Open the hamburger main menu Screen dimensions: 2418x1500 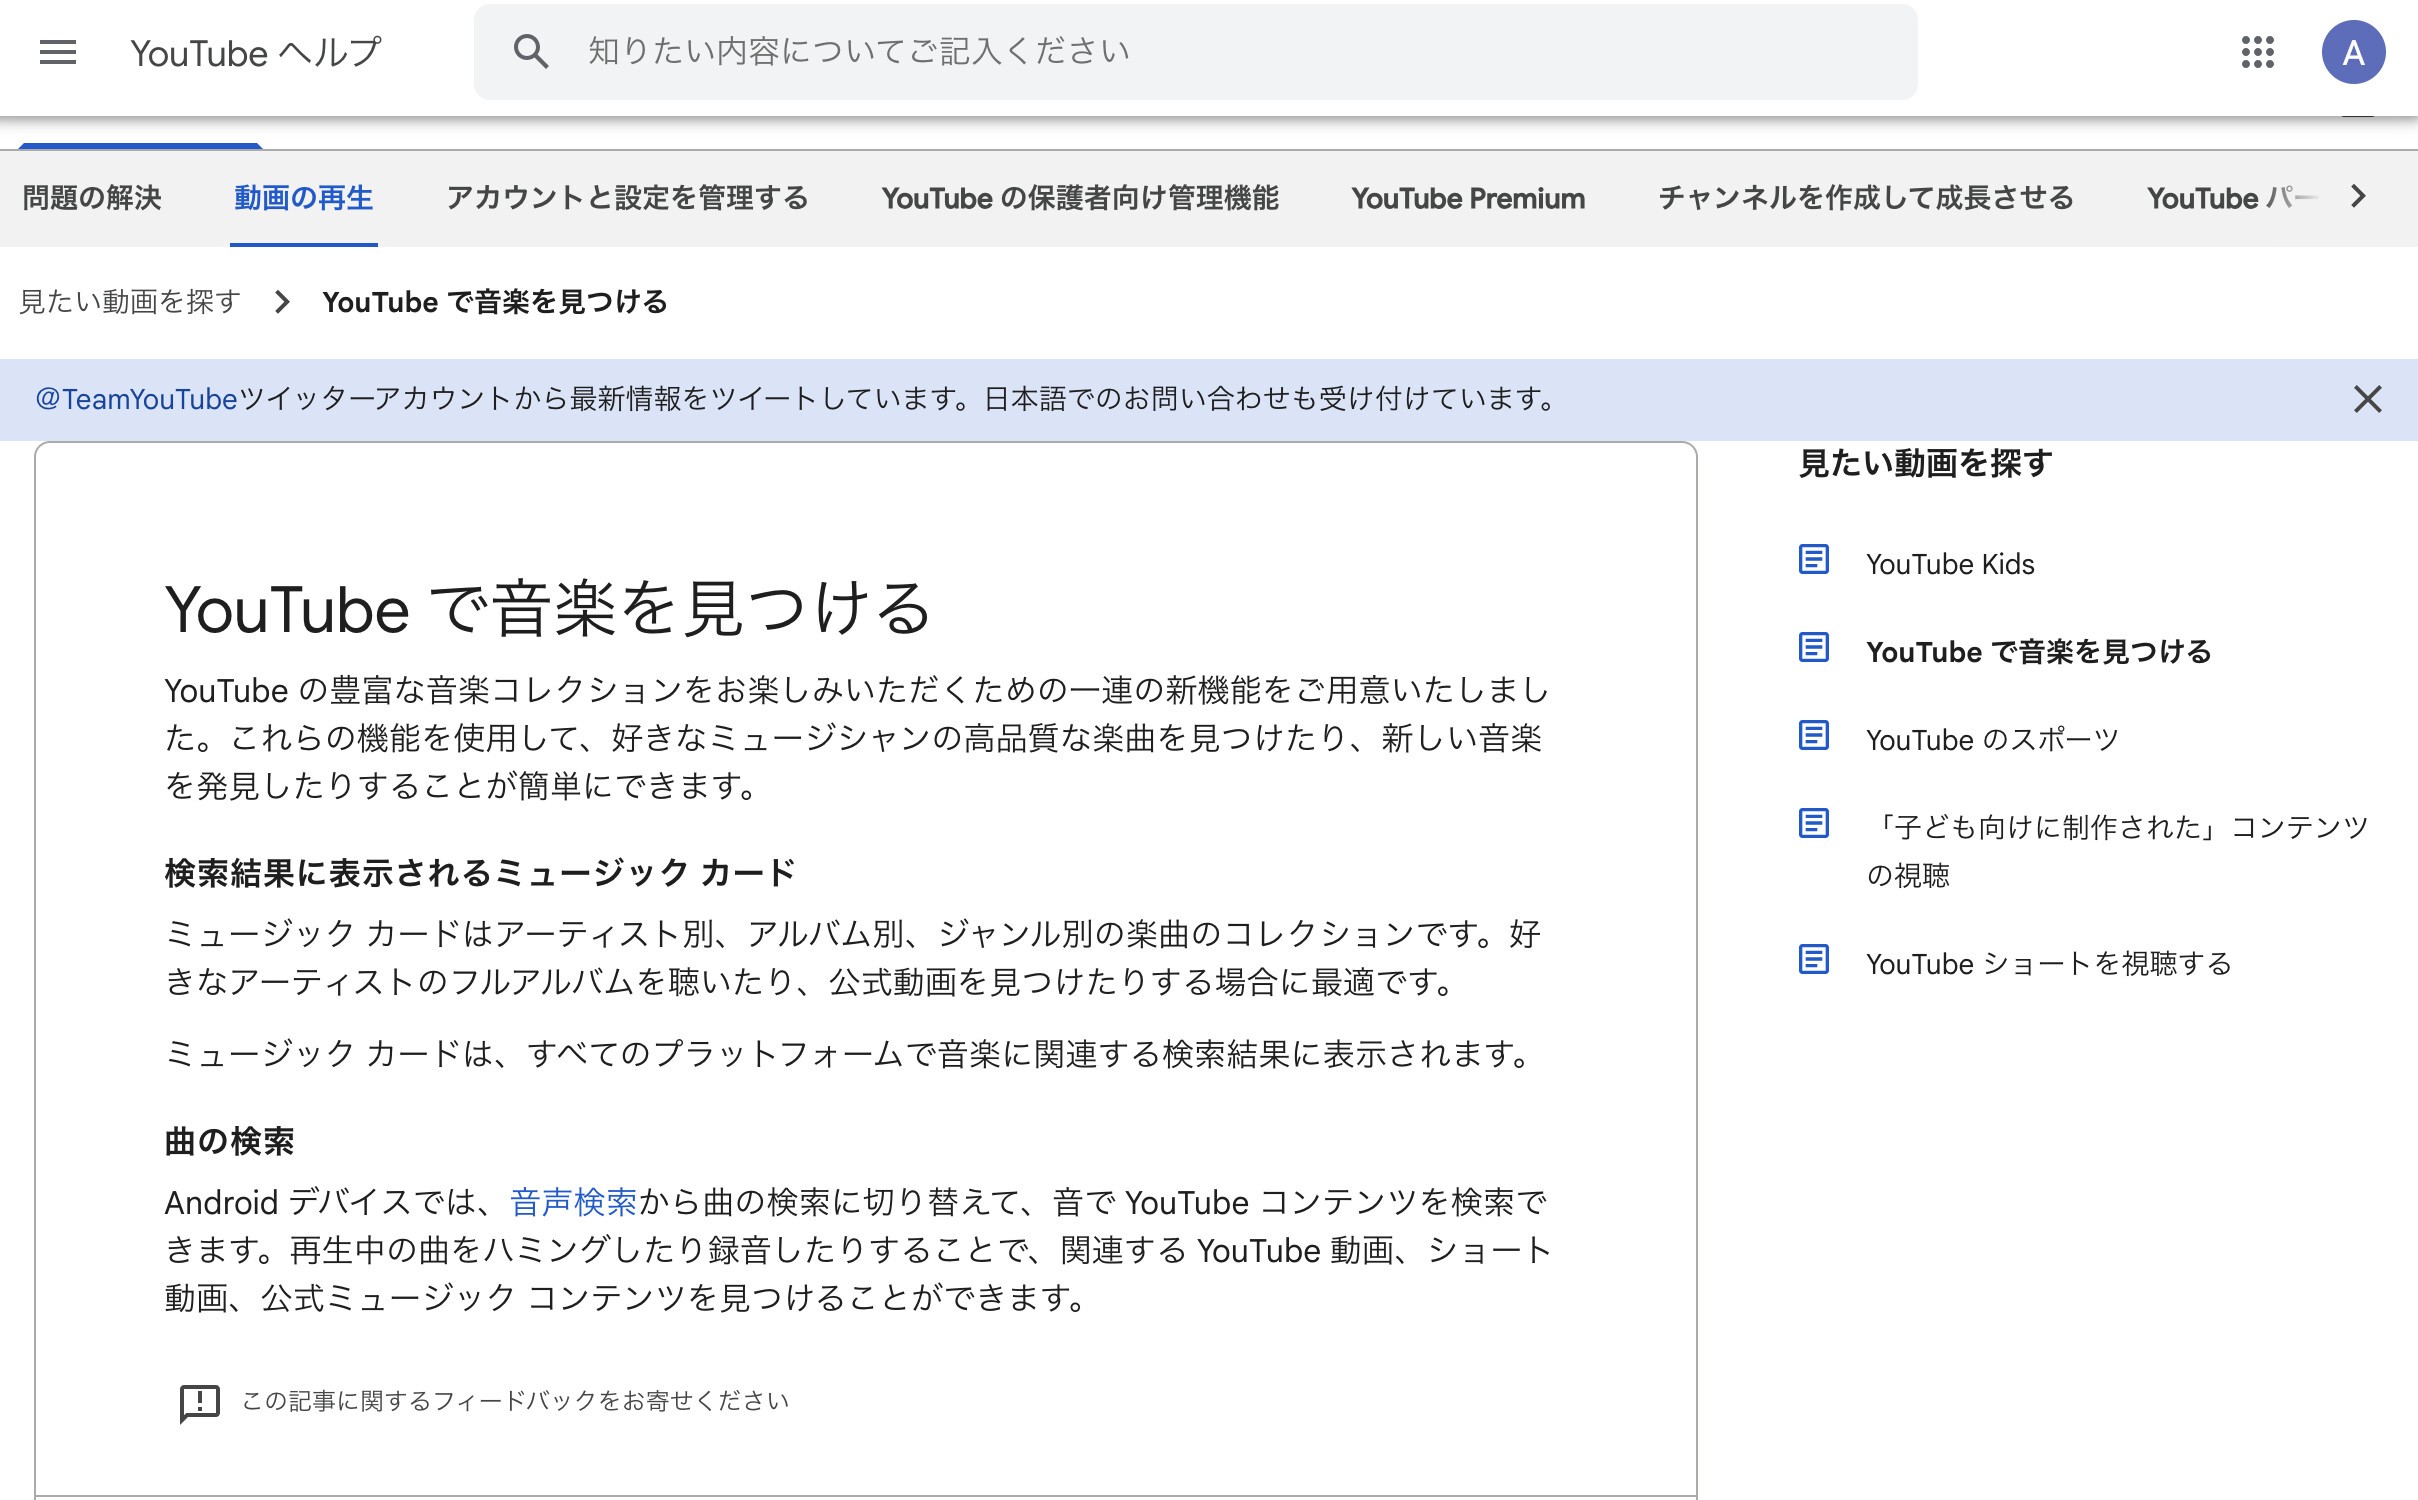(58, 52)
